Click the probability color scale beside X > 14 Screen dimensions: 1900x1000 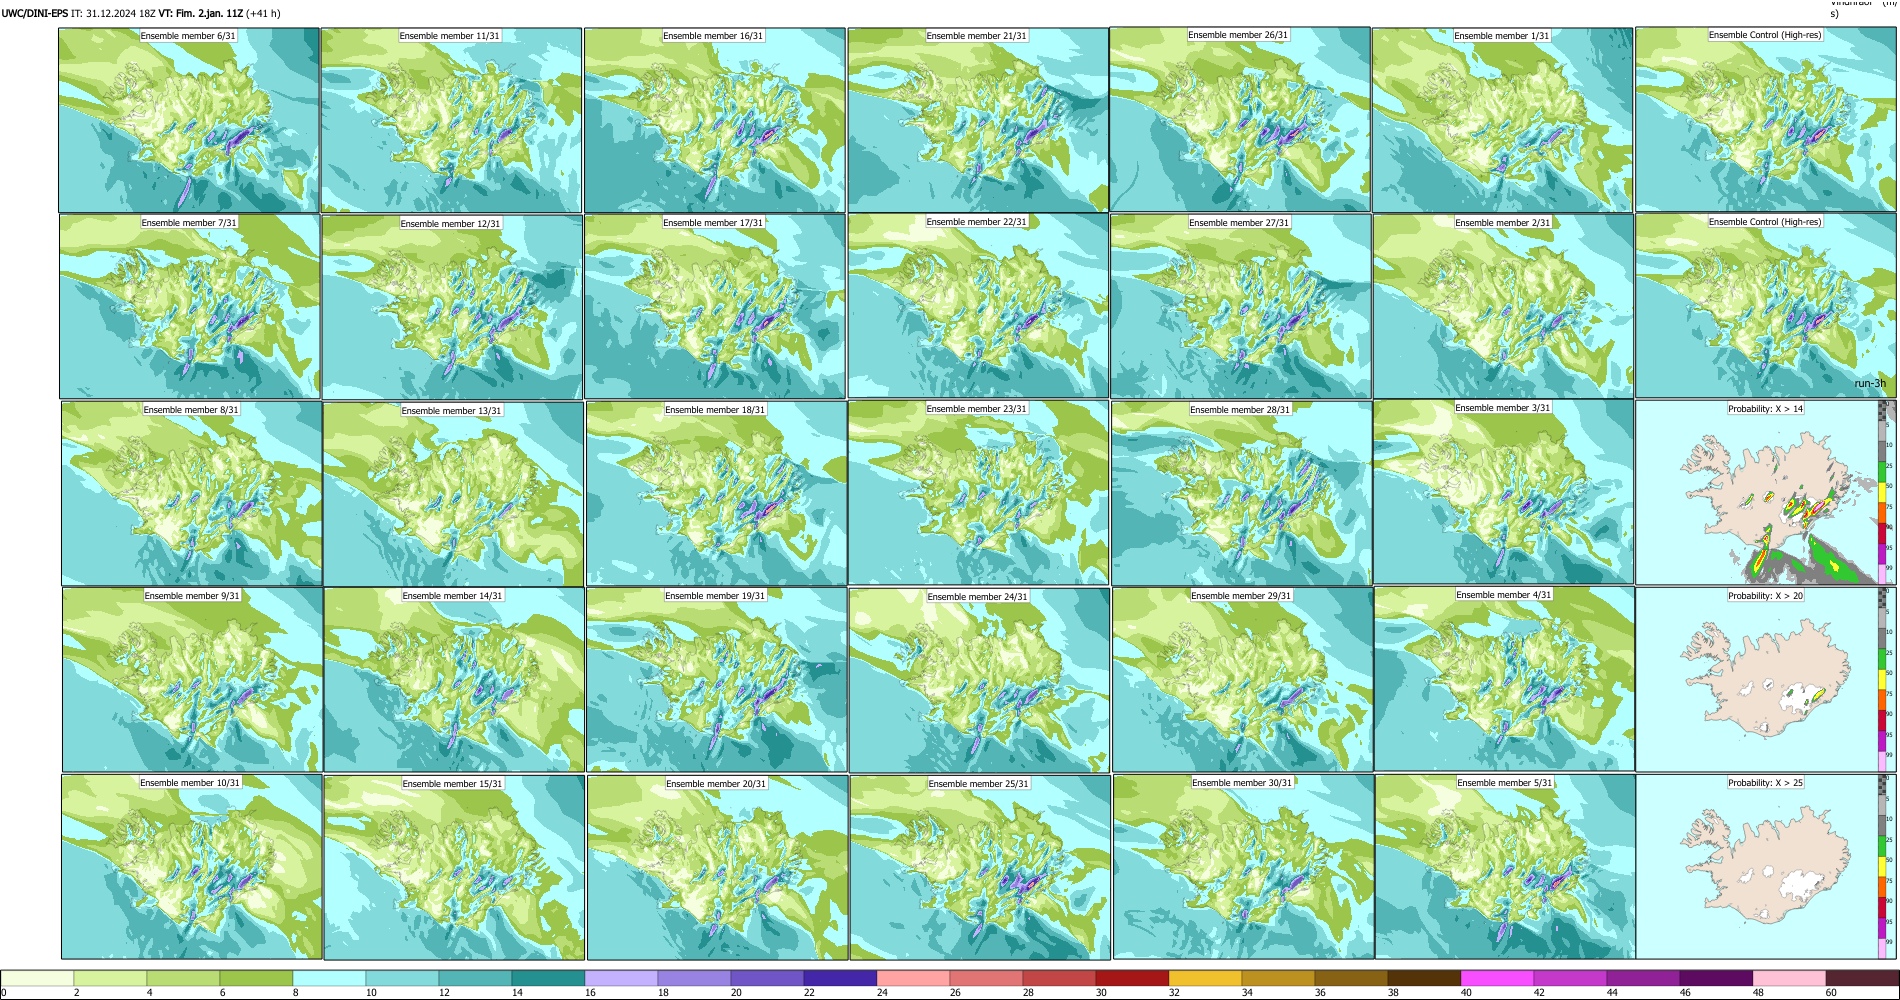coord(1882,492)
